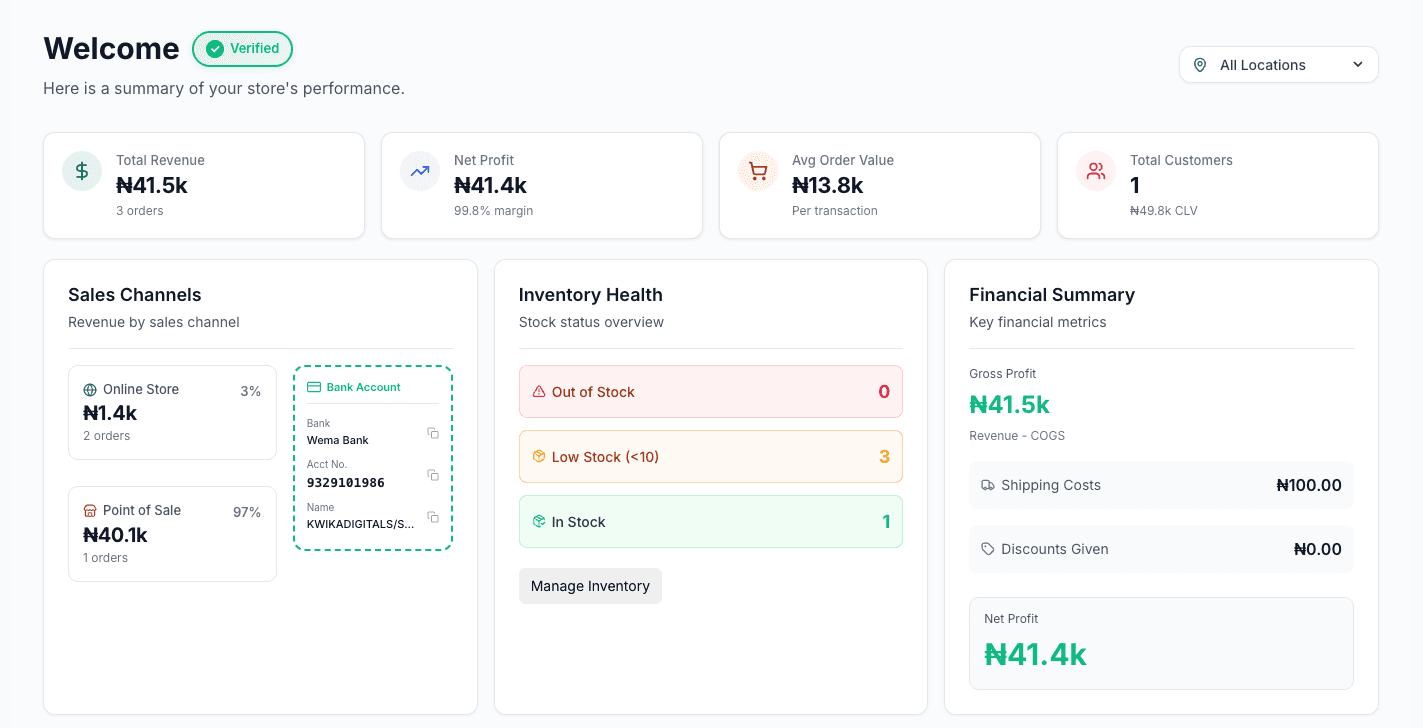Open the Low Stock (<10) row
Screen dimensions: 1423x728
711,456
